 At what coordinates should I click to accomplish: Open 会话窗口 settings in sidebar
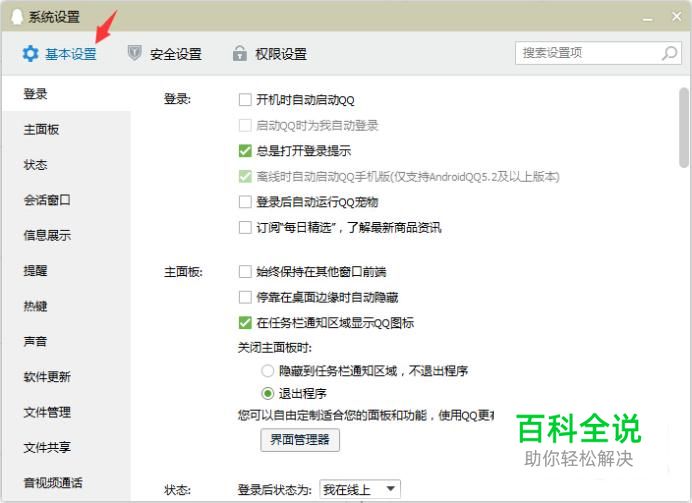67,200
